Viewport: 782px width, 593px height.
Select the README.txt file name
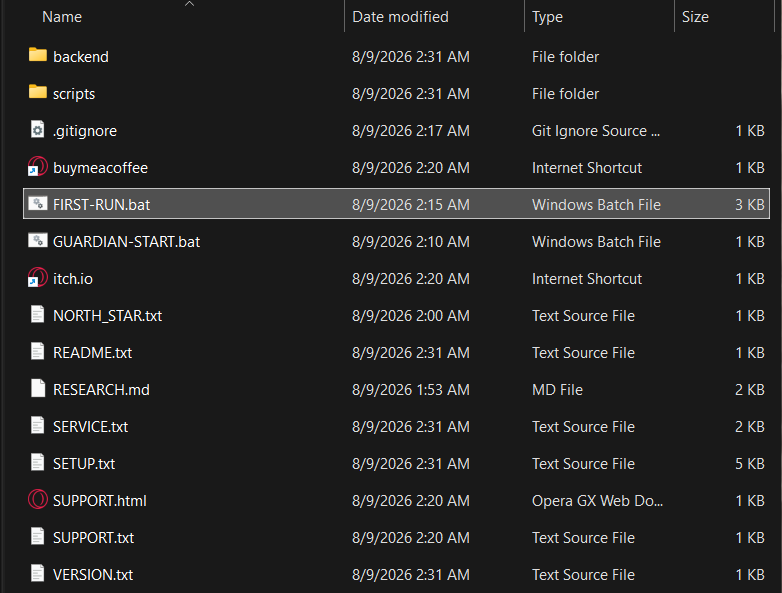click(x=92, y=353)
